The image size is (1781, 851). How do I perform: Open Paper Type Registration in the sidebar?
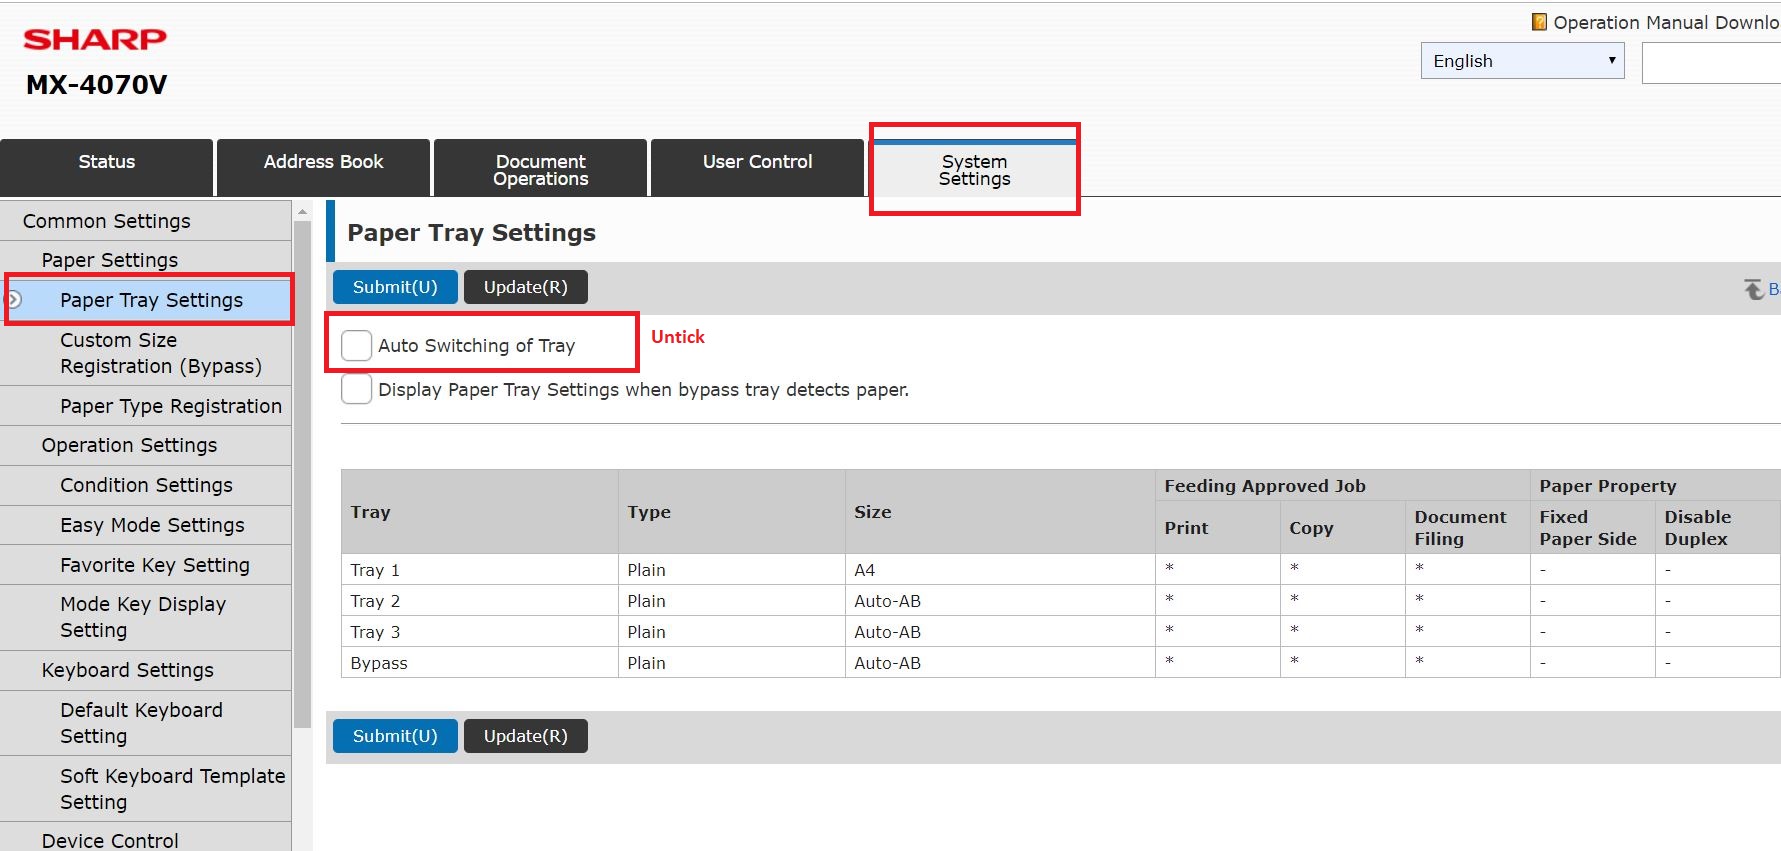click(170, 406)
